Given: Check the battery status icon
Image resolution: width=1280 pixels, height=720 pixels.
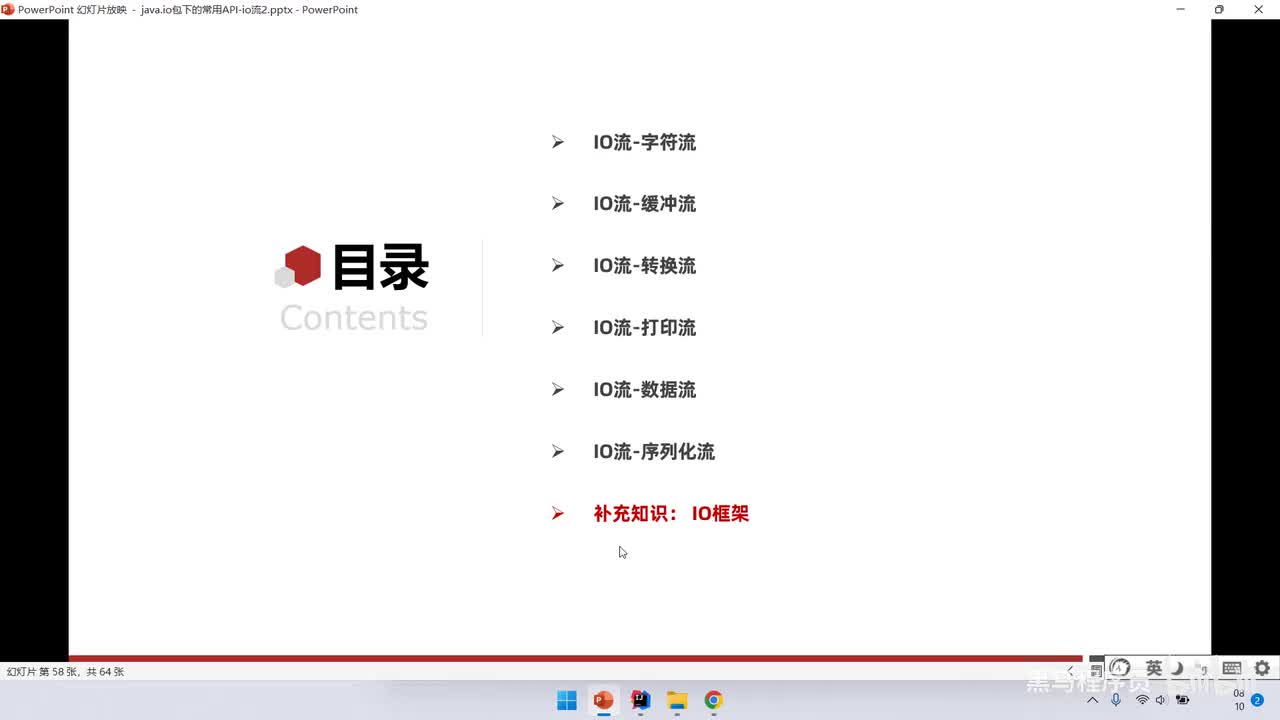Looking at the screenshot, I should tap(1182, 700).
